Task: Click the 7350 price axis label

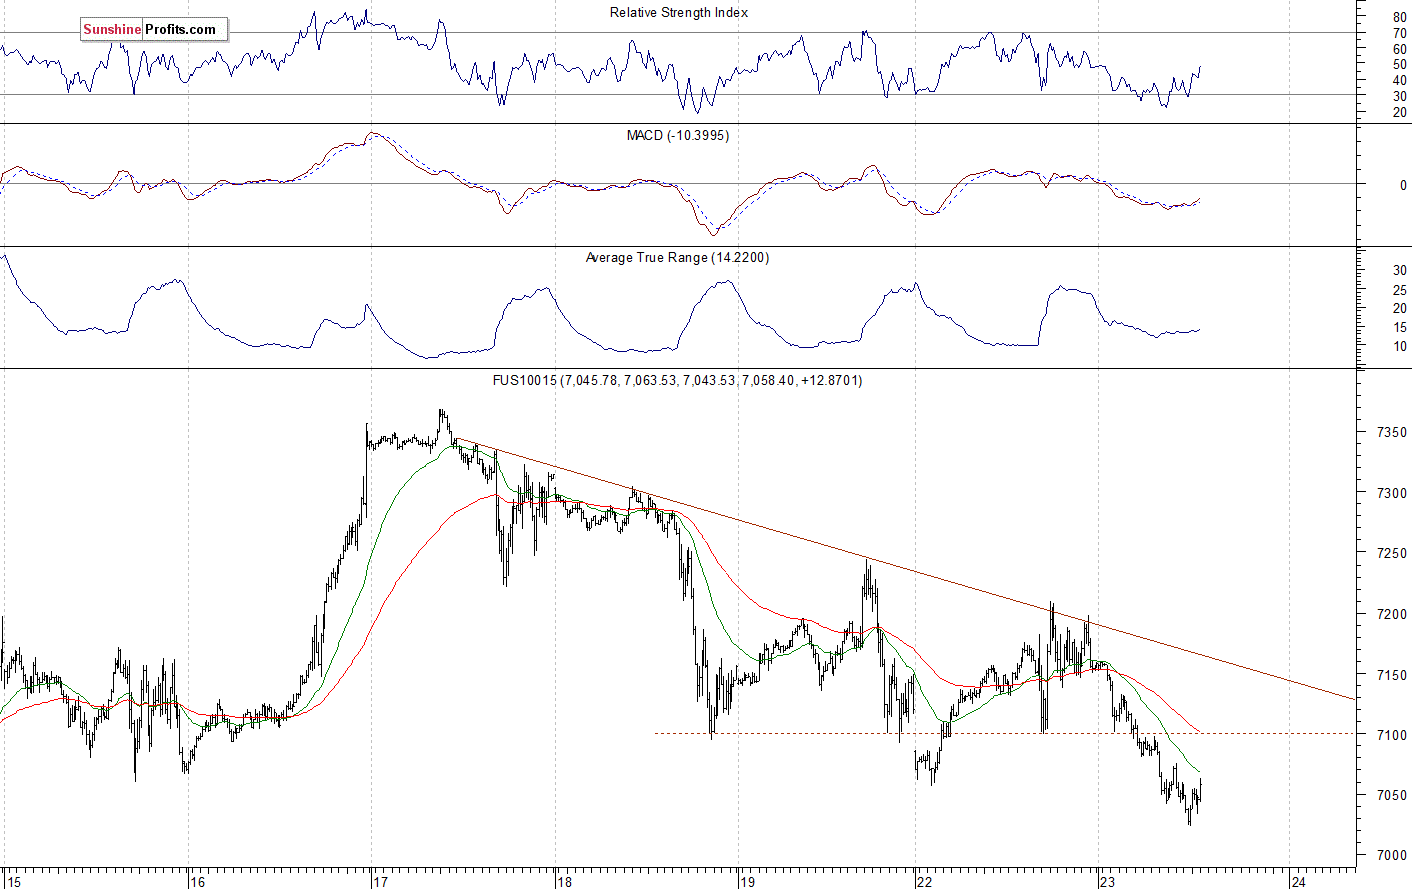Action: [x=1392, y=433]
